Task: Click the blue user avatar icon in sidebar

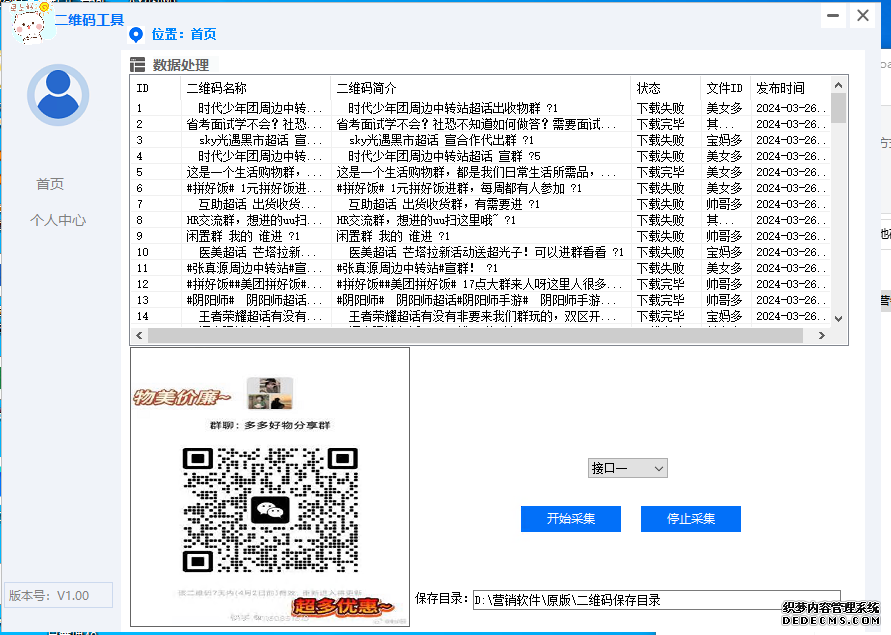Action: [x=57, y=95]
